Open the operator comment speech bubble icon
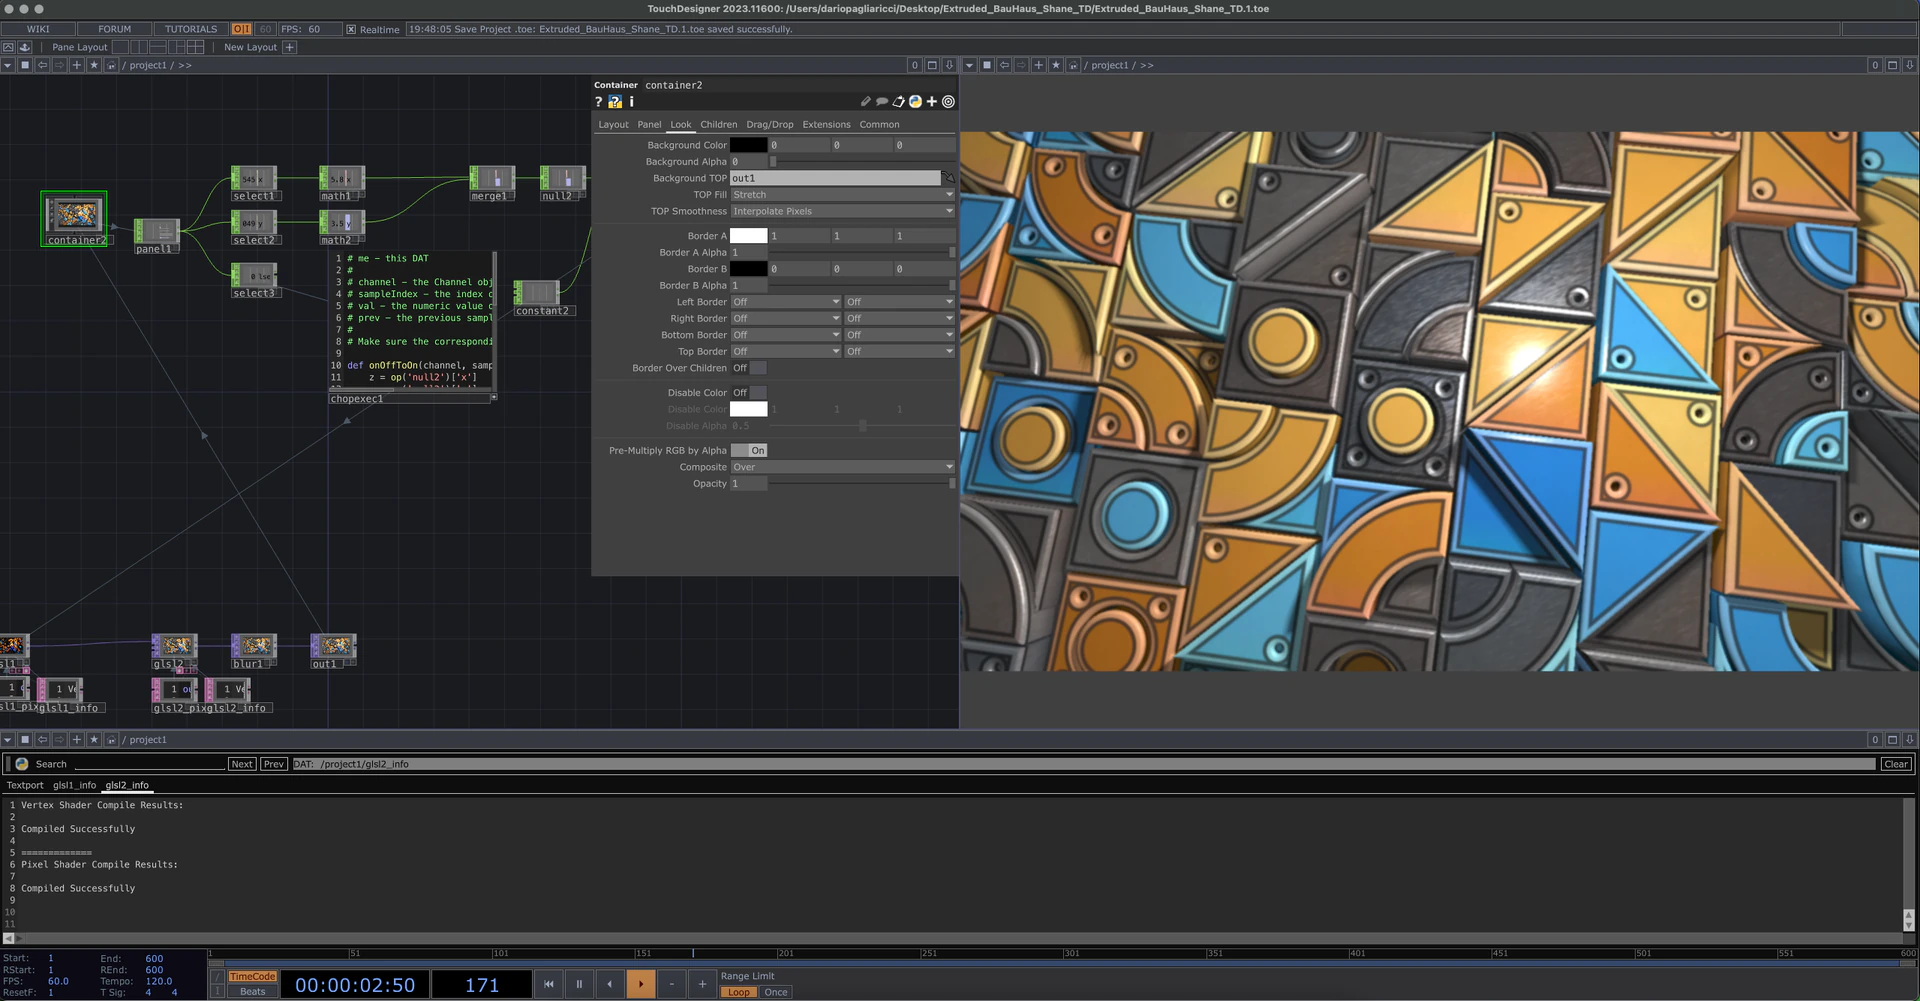 coord(882,102)
